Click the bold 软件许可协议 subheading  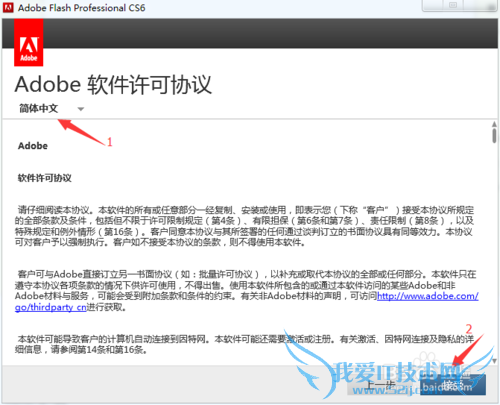(45, 178)
